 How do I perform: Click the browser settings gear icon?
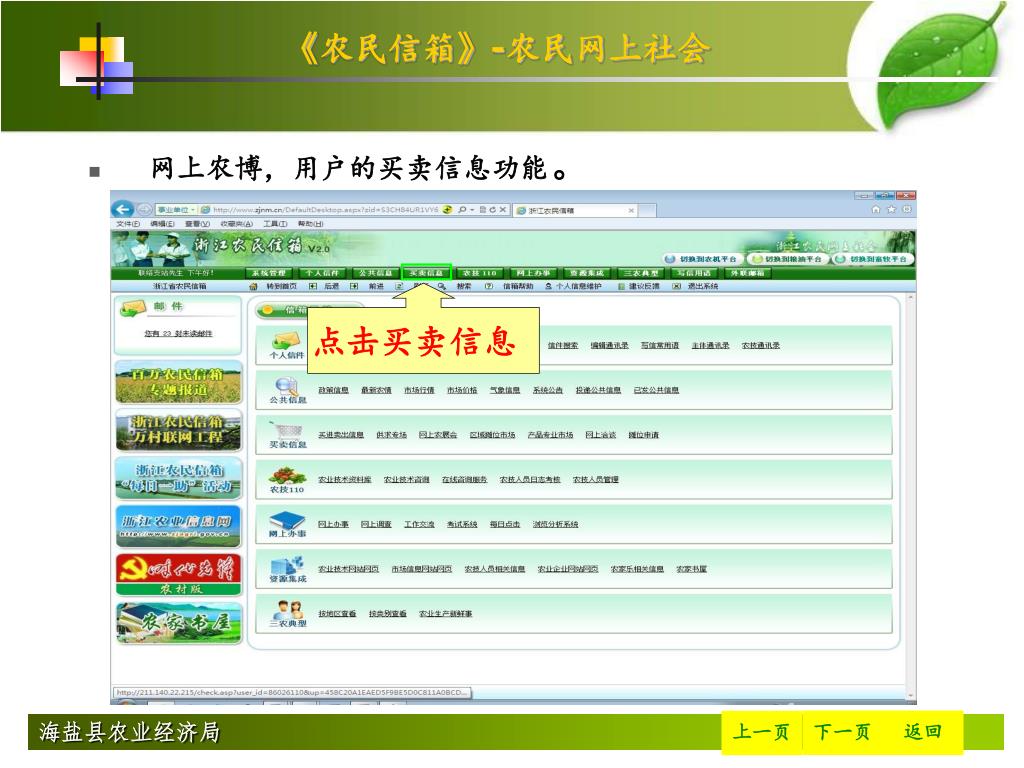pyautogui.click(x=906, y=210)
